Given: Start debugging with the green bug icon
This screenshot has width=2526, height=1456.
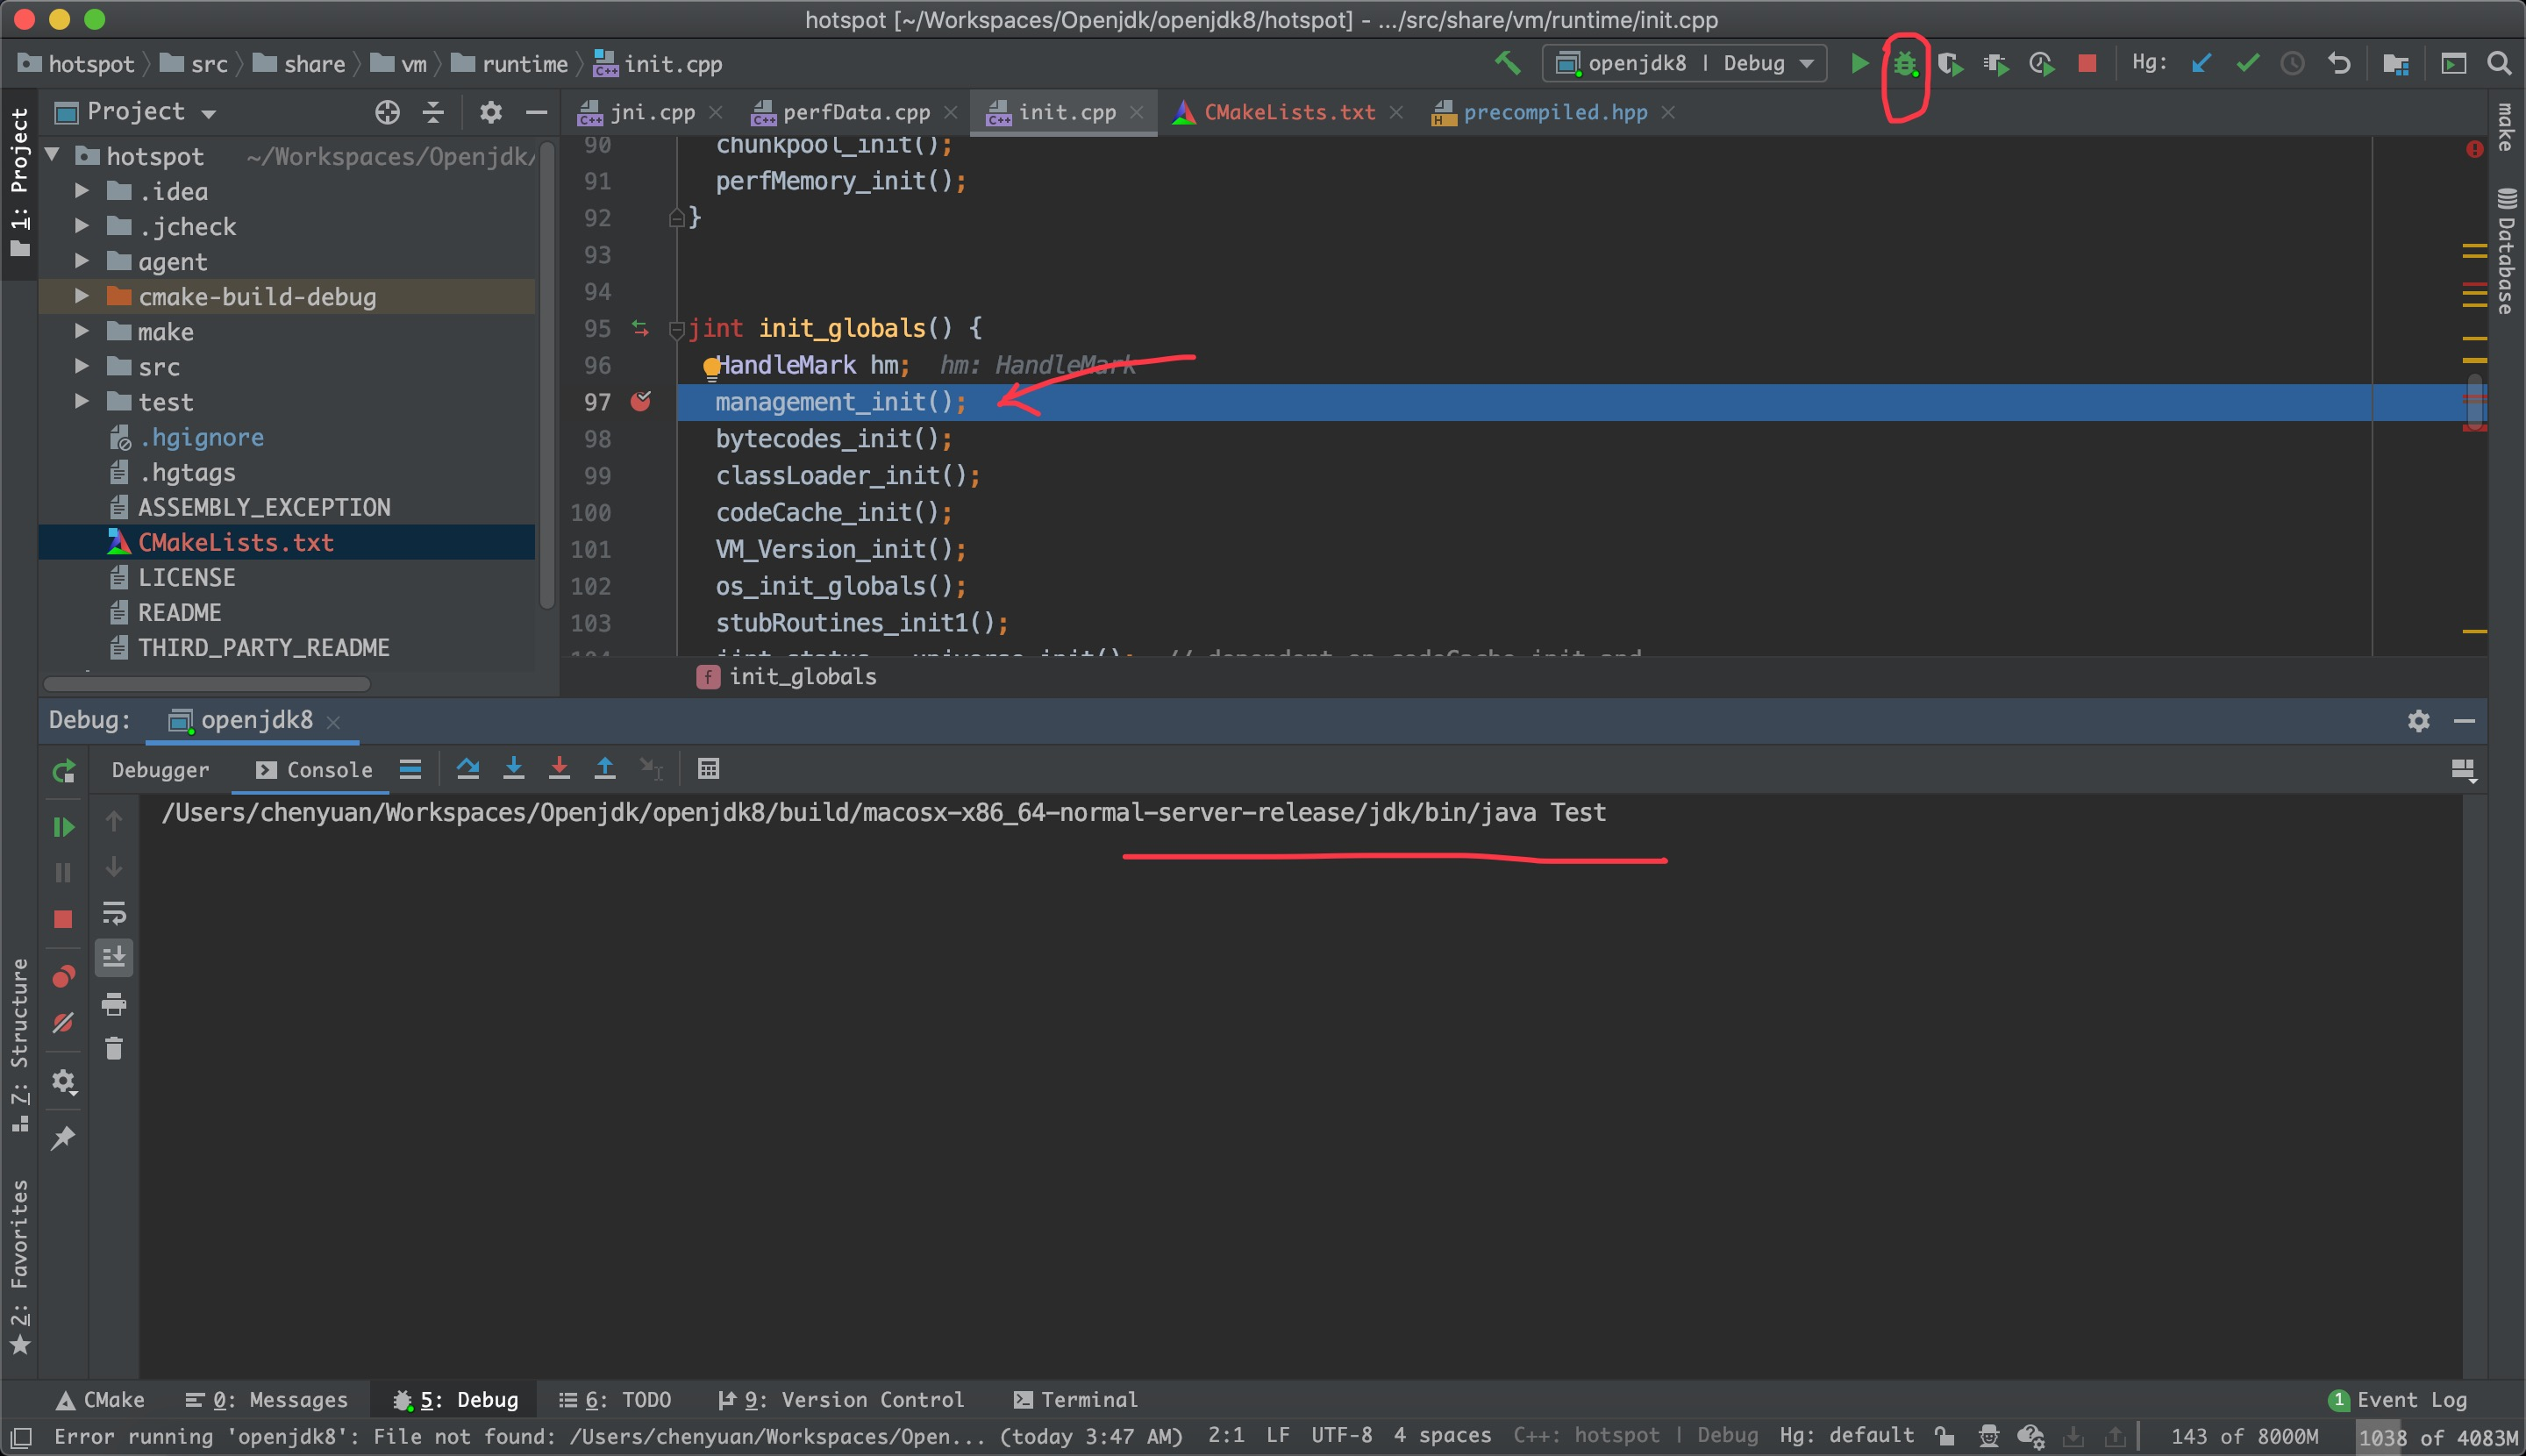Looking at the screenshot, I should pyautogui.click(x=1905, y=64).
